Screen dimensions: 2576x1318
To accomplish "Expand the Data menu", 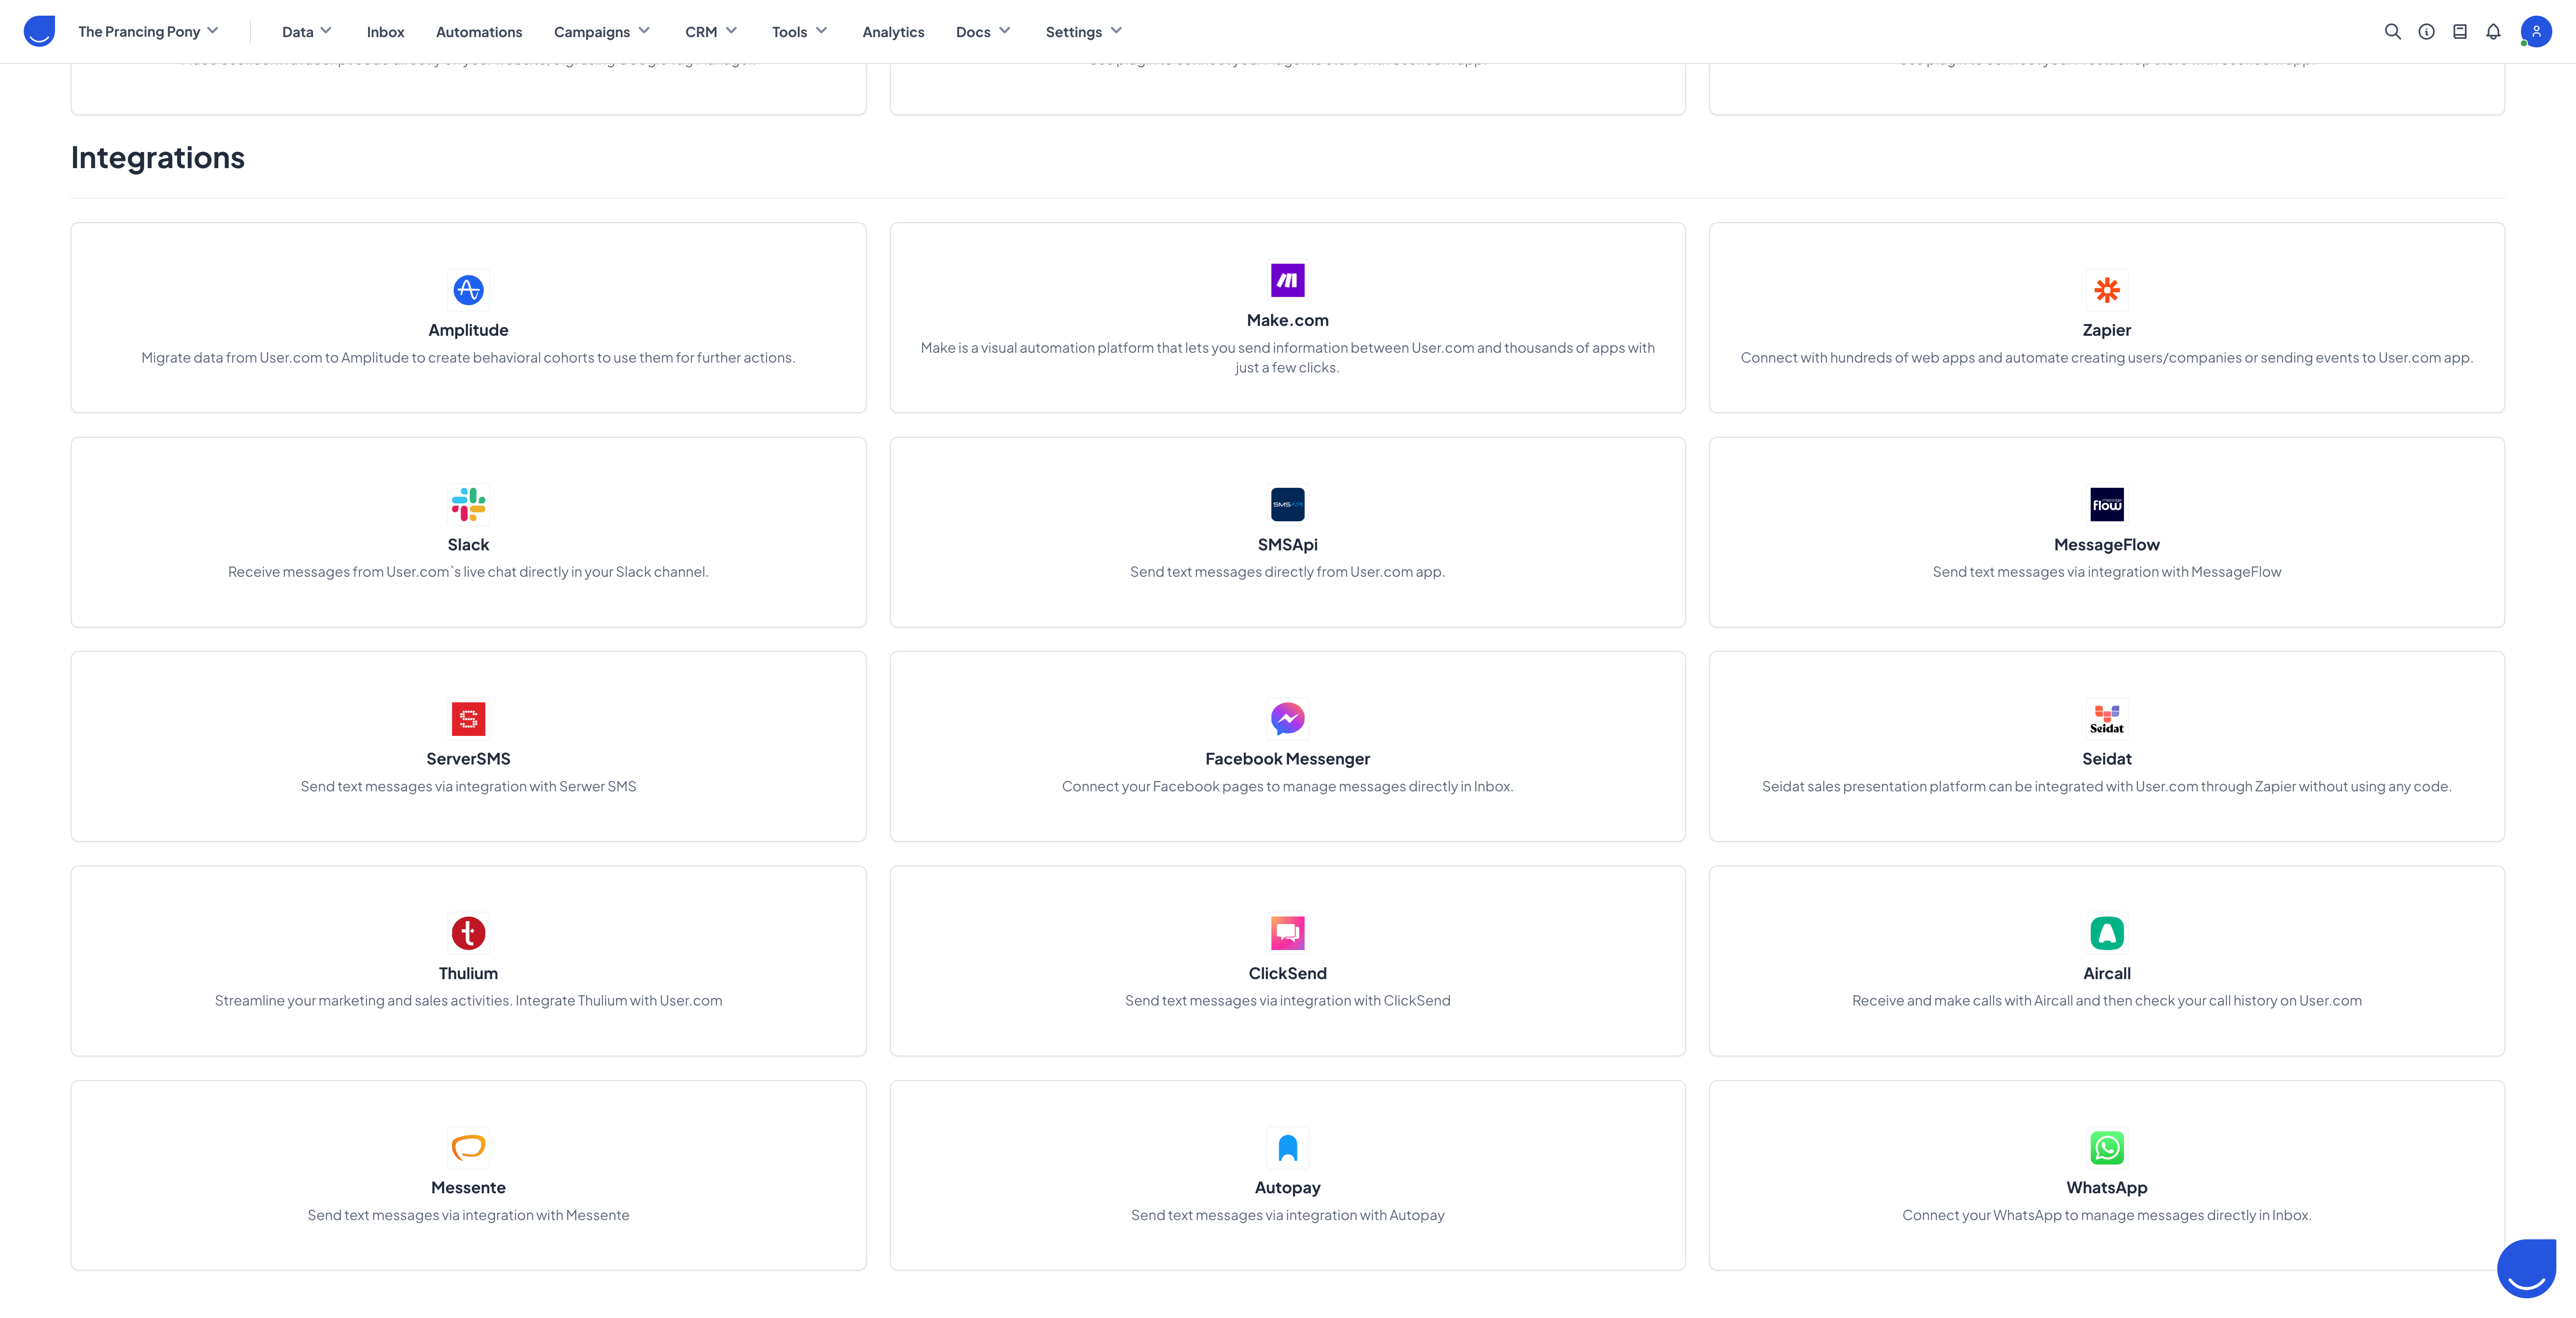I will point(307,32).
